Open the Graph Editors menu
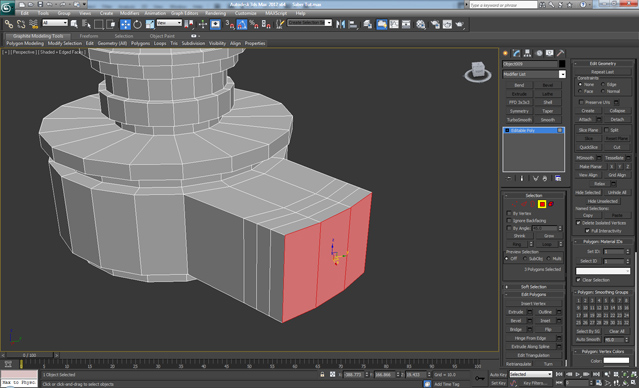The image size is (639, 388). click(185, 13)
